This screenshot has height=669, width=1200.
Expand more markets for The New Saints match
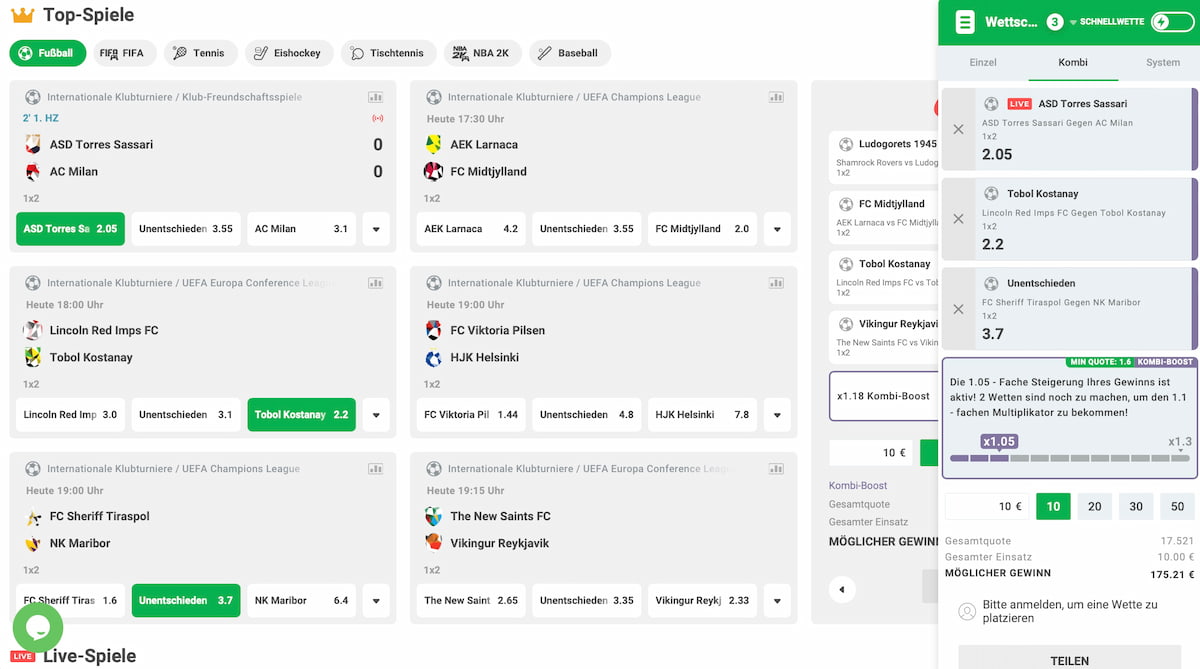coord(776,601)
